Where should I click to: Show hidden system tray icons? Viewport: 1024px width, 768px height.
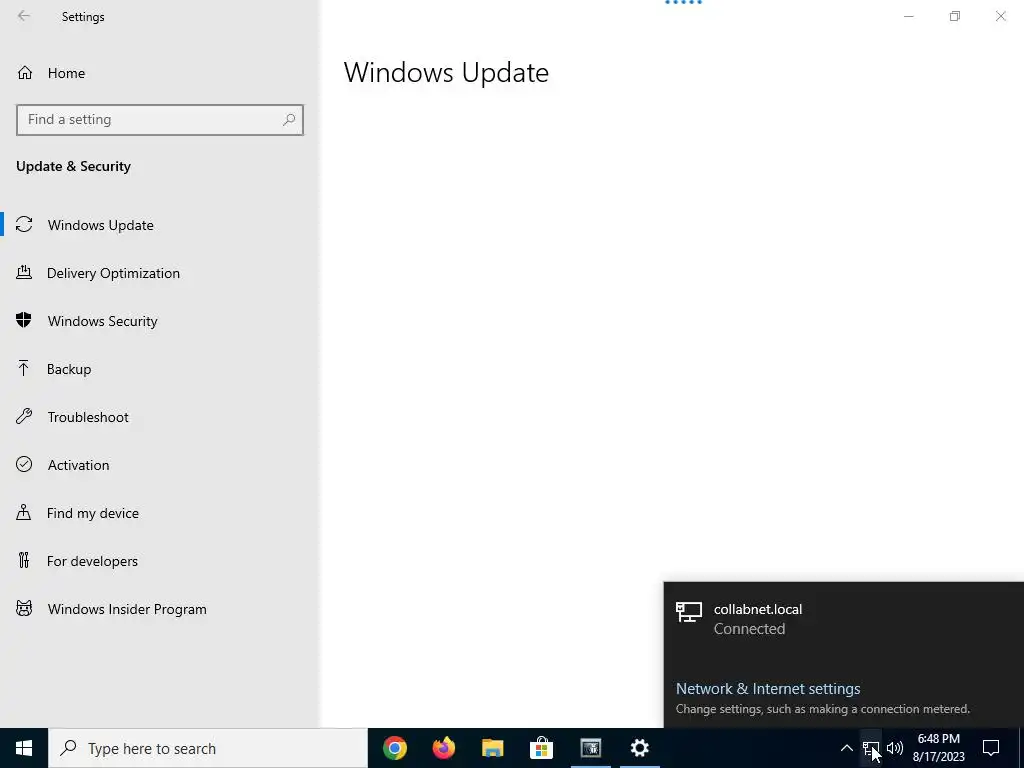pos(846,748)
